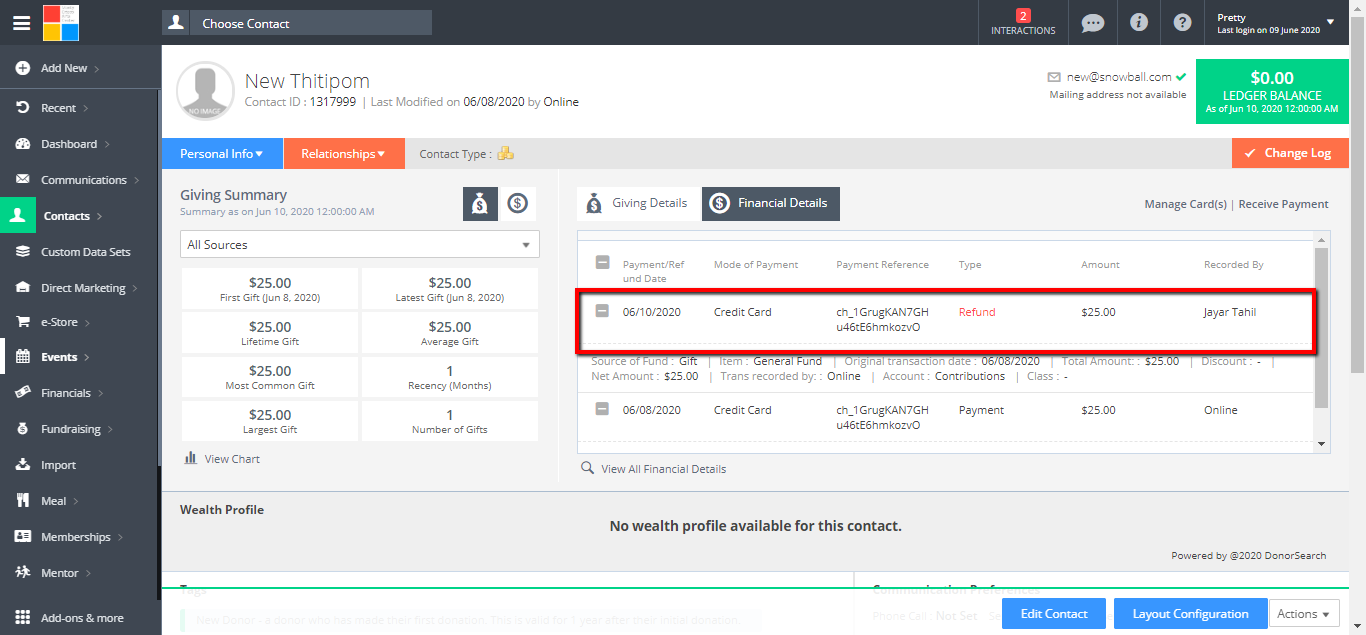Image resolution: width=1366 pixels, height=635 pixels.
Task: Select the money bag giving summary icon
Action: pyautogui.click(x=480, y=204)
